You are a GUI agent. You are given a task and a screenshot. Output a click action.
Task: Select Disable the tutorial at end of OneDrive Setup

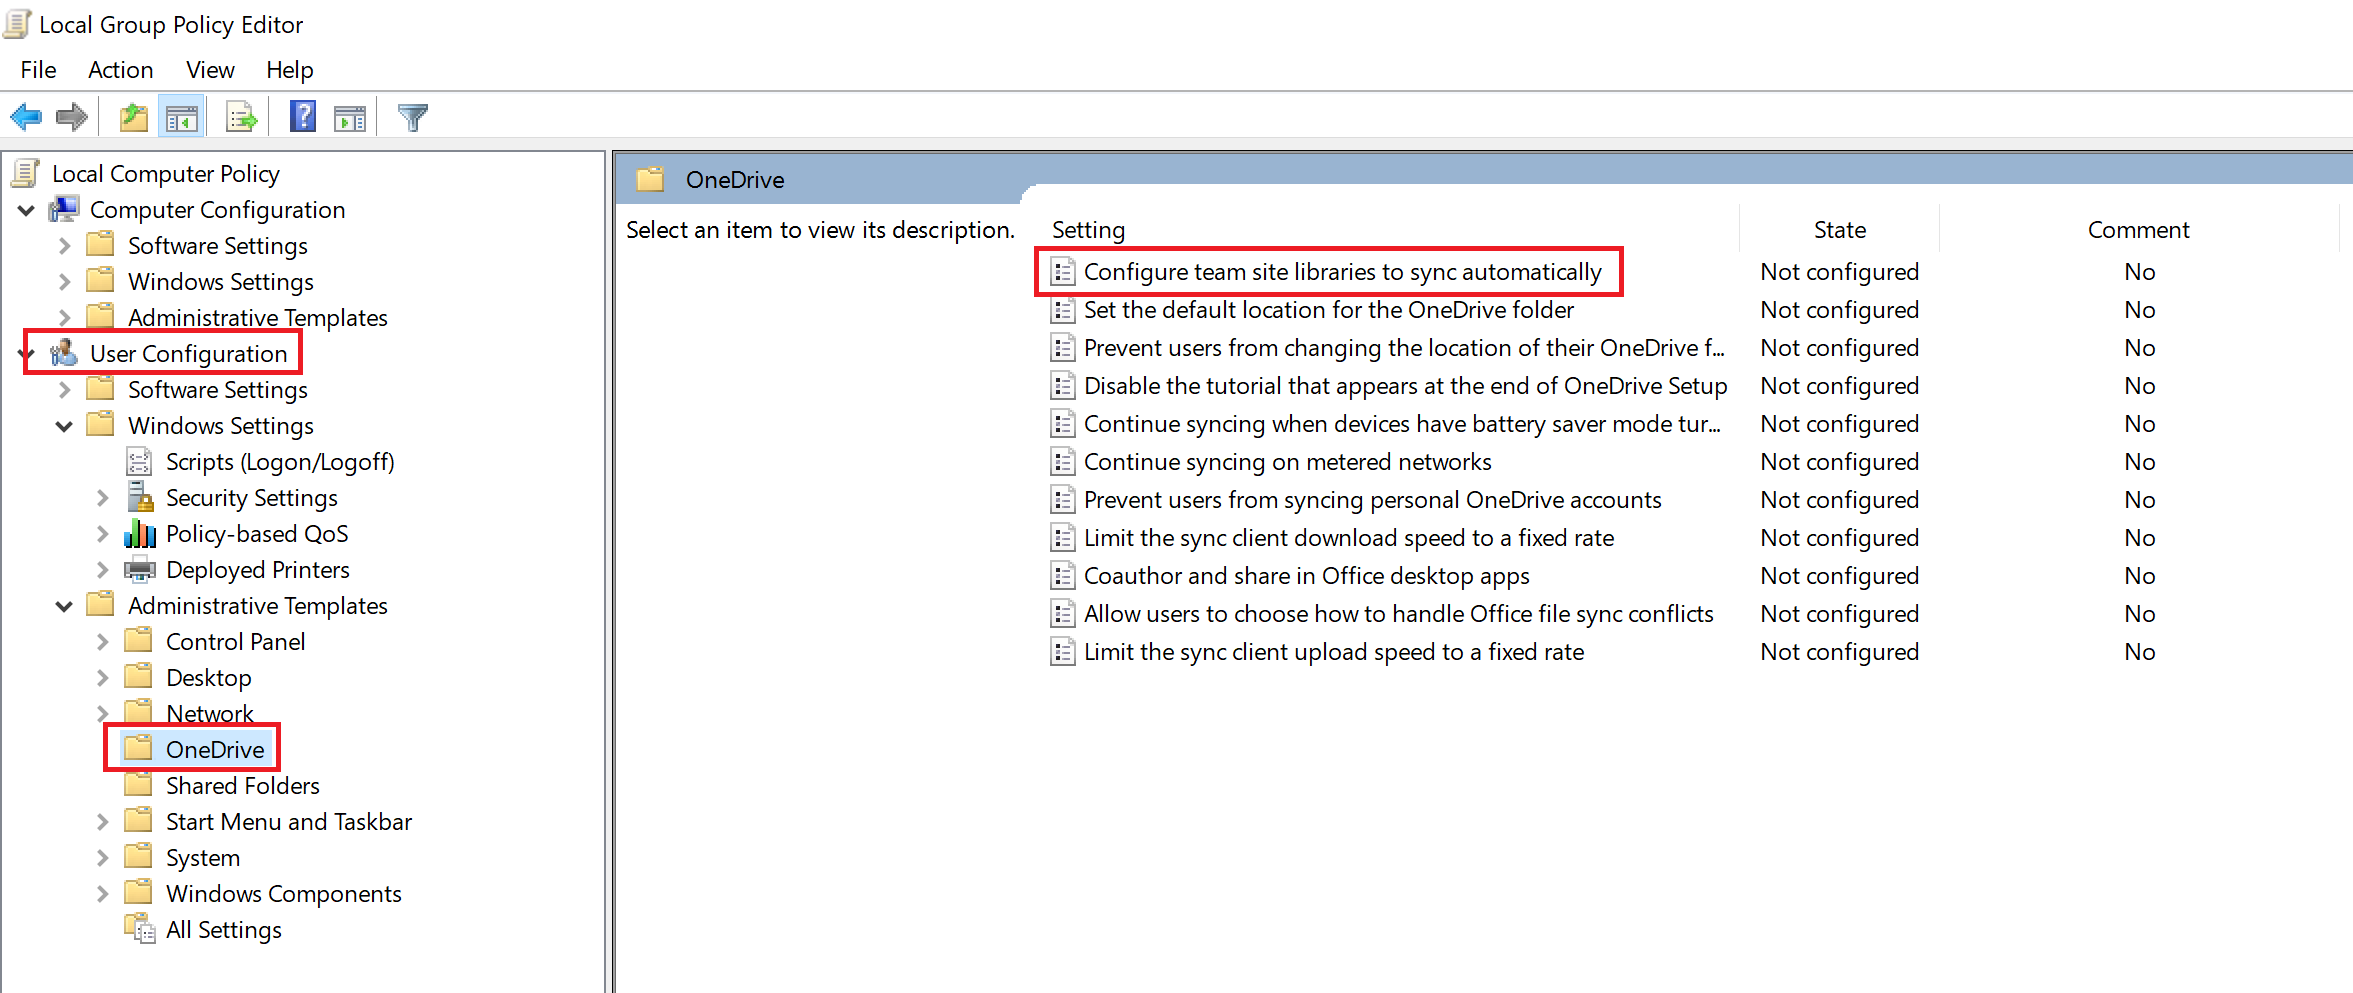point(1405,386)
